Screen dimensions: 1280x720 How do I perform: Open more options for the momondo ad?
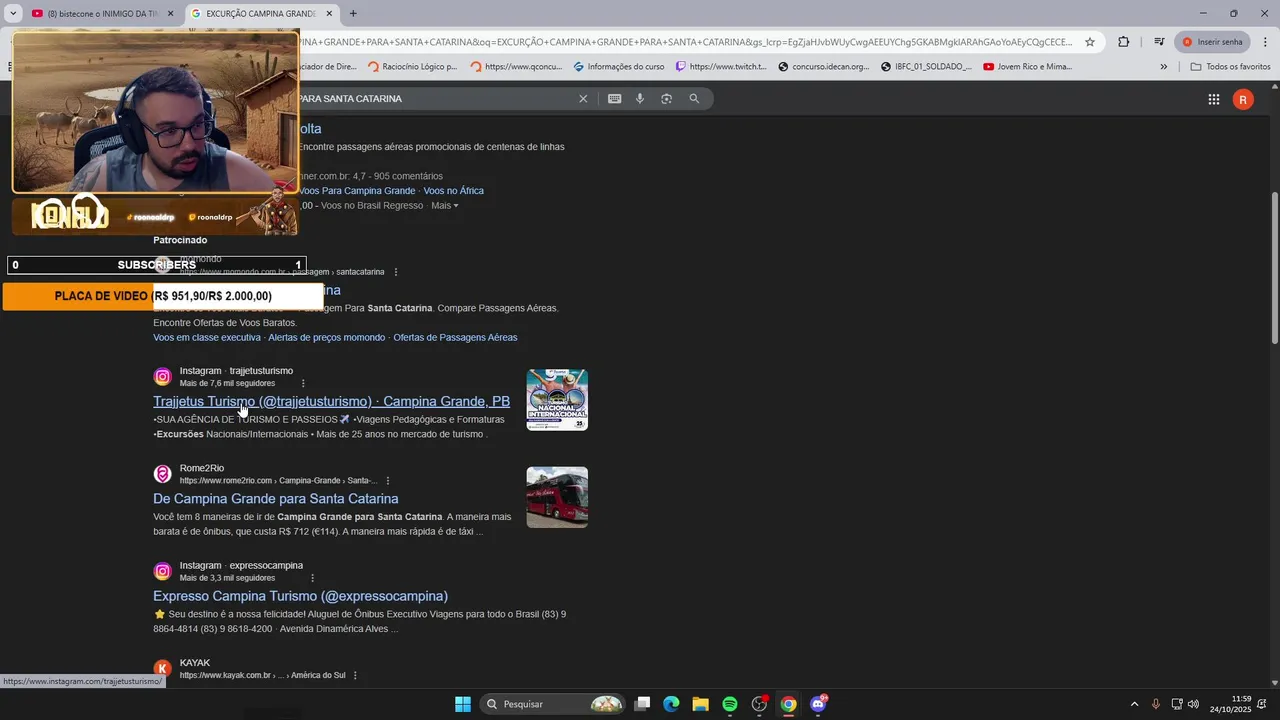click(396, 272)
